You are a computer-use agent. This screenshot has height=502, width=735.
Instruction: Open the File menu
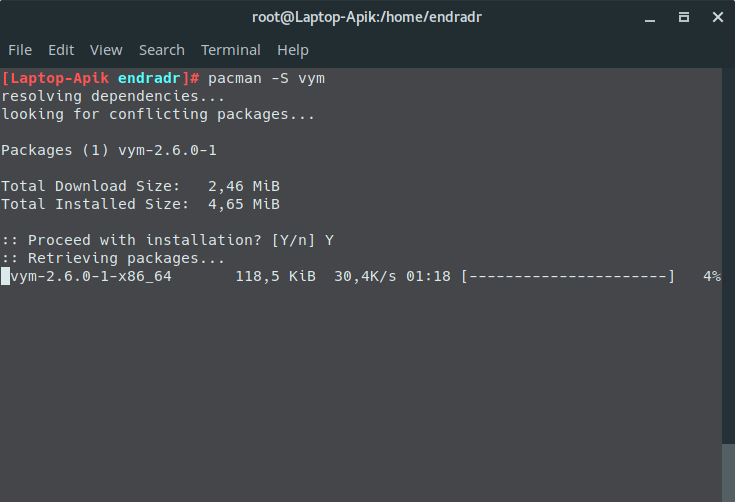pyautogui.click(x=20, y=50)
